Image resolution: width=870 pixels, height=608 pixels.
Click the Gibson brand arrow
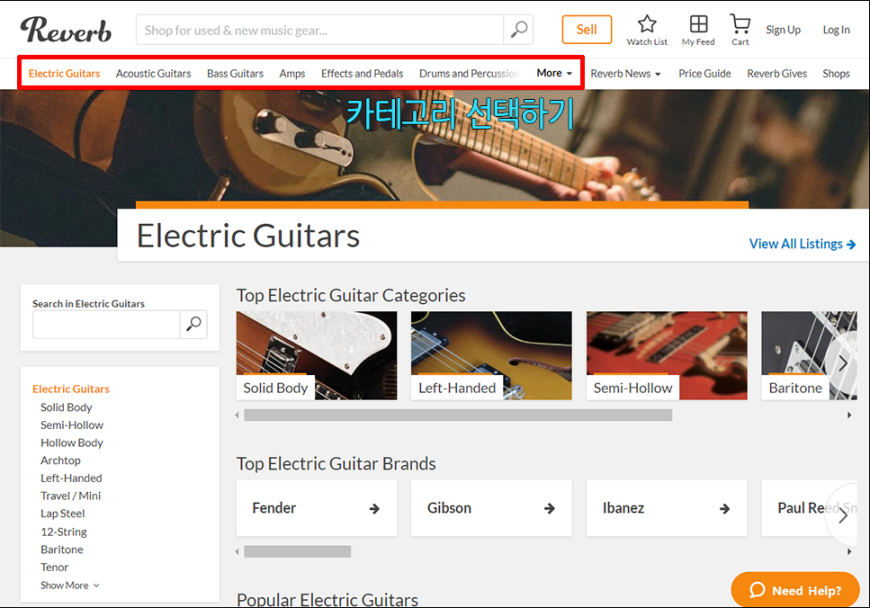pos(549,508)
